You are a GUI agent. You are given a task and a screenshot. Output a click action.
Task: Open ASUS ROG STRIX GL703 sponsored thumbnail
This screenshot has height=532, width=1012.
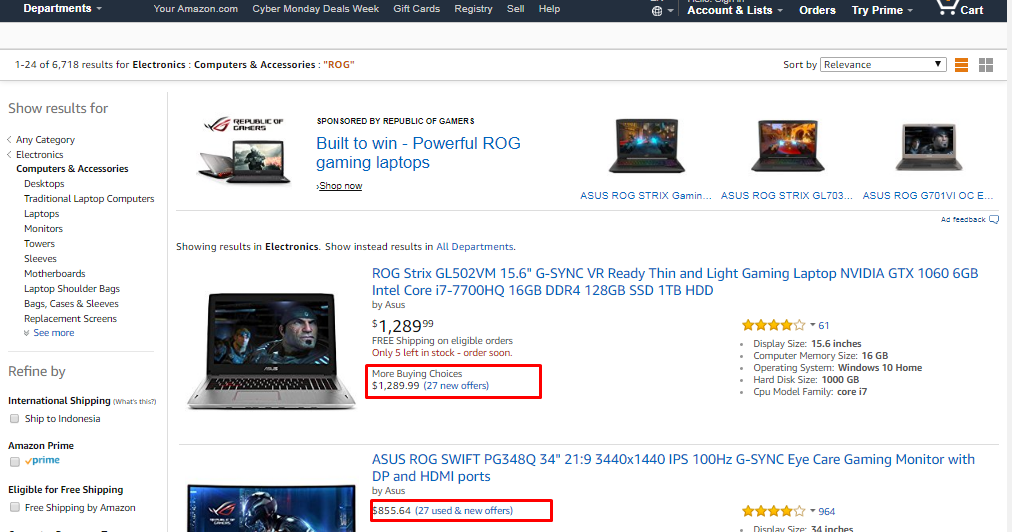click(787, 146)
